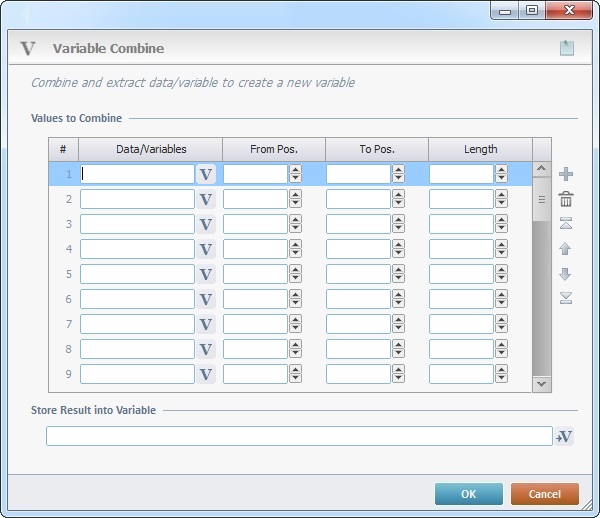Open variable picker for row 5
Image resolution: width=600 pixels, height=518 pixels.
(206, 274)
